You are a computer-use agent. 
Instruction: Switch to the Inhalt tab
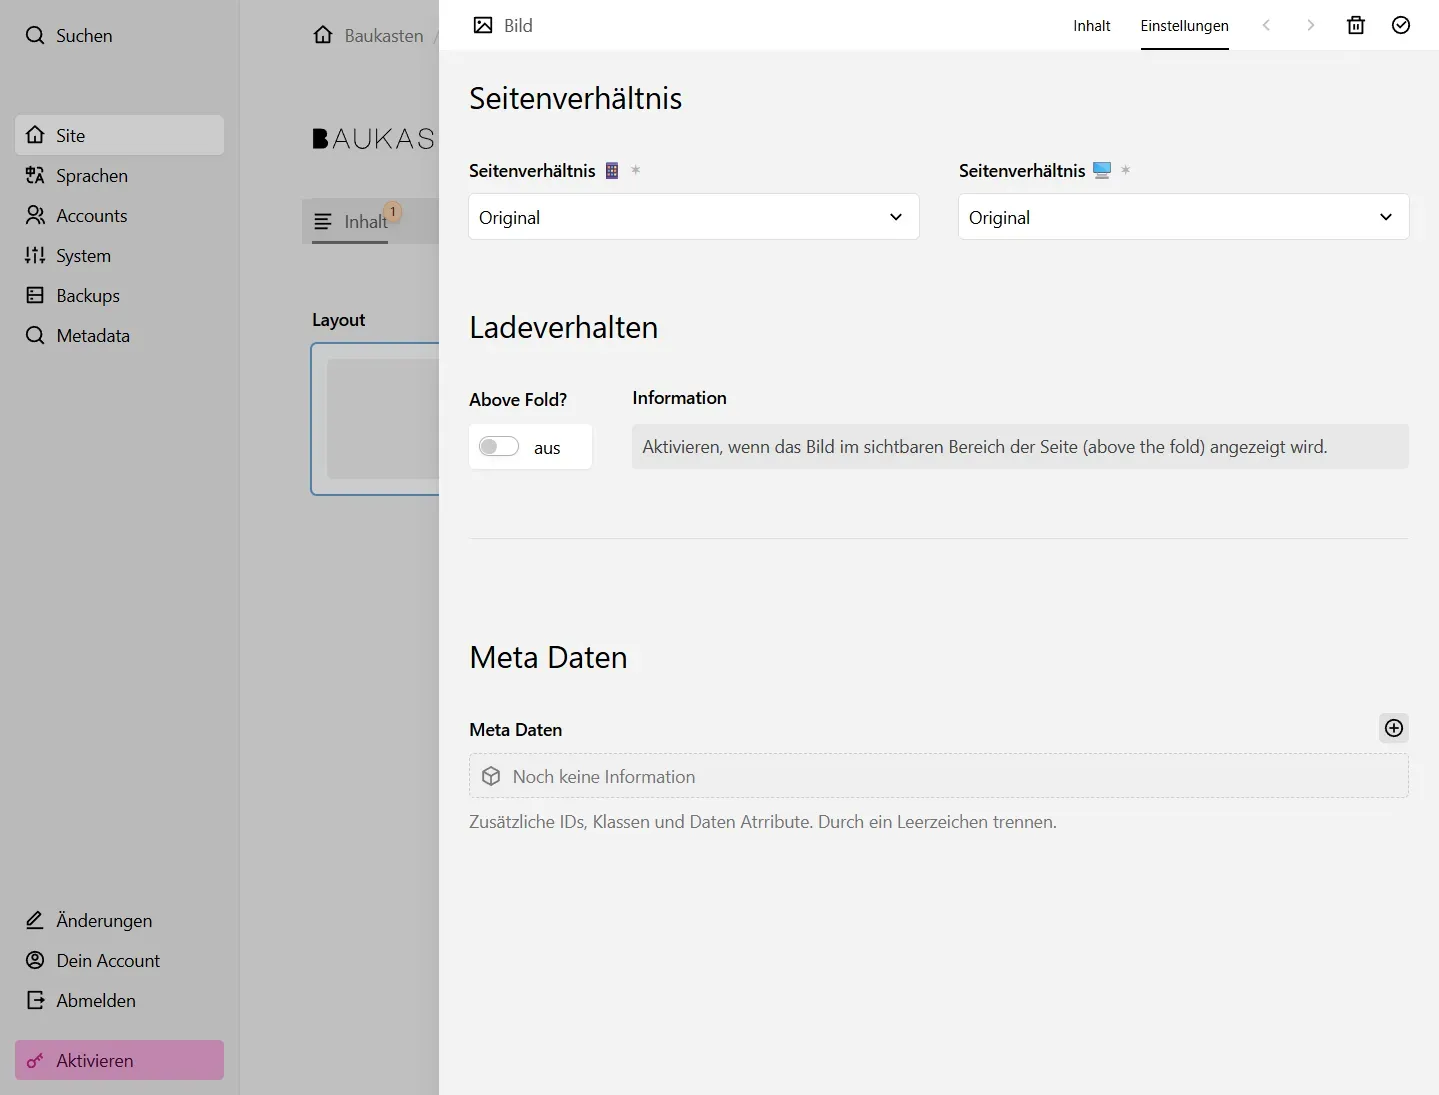point(1091,26)
